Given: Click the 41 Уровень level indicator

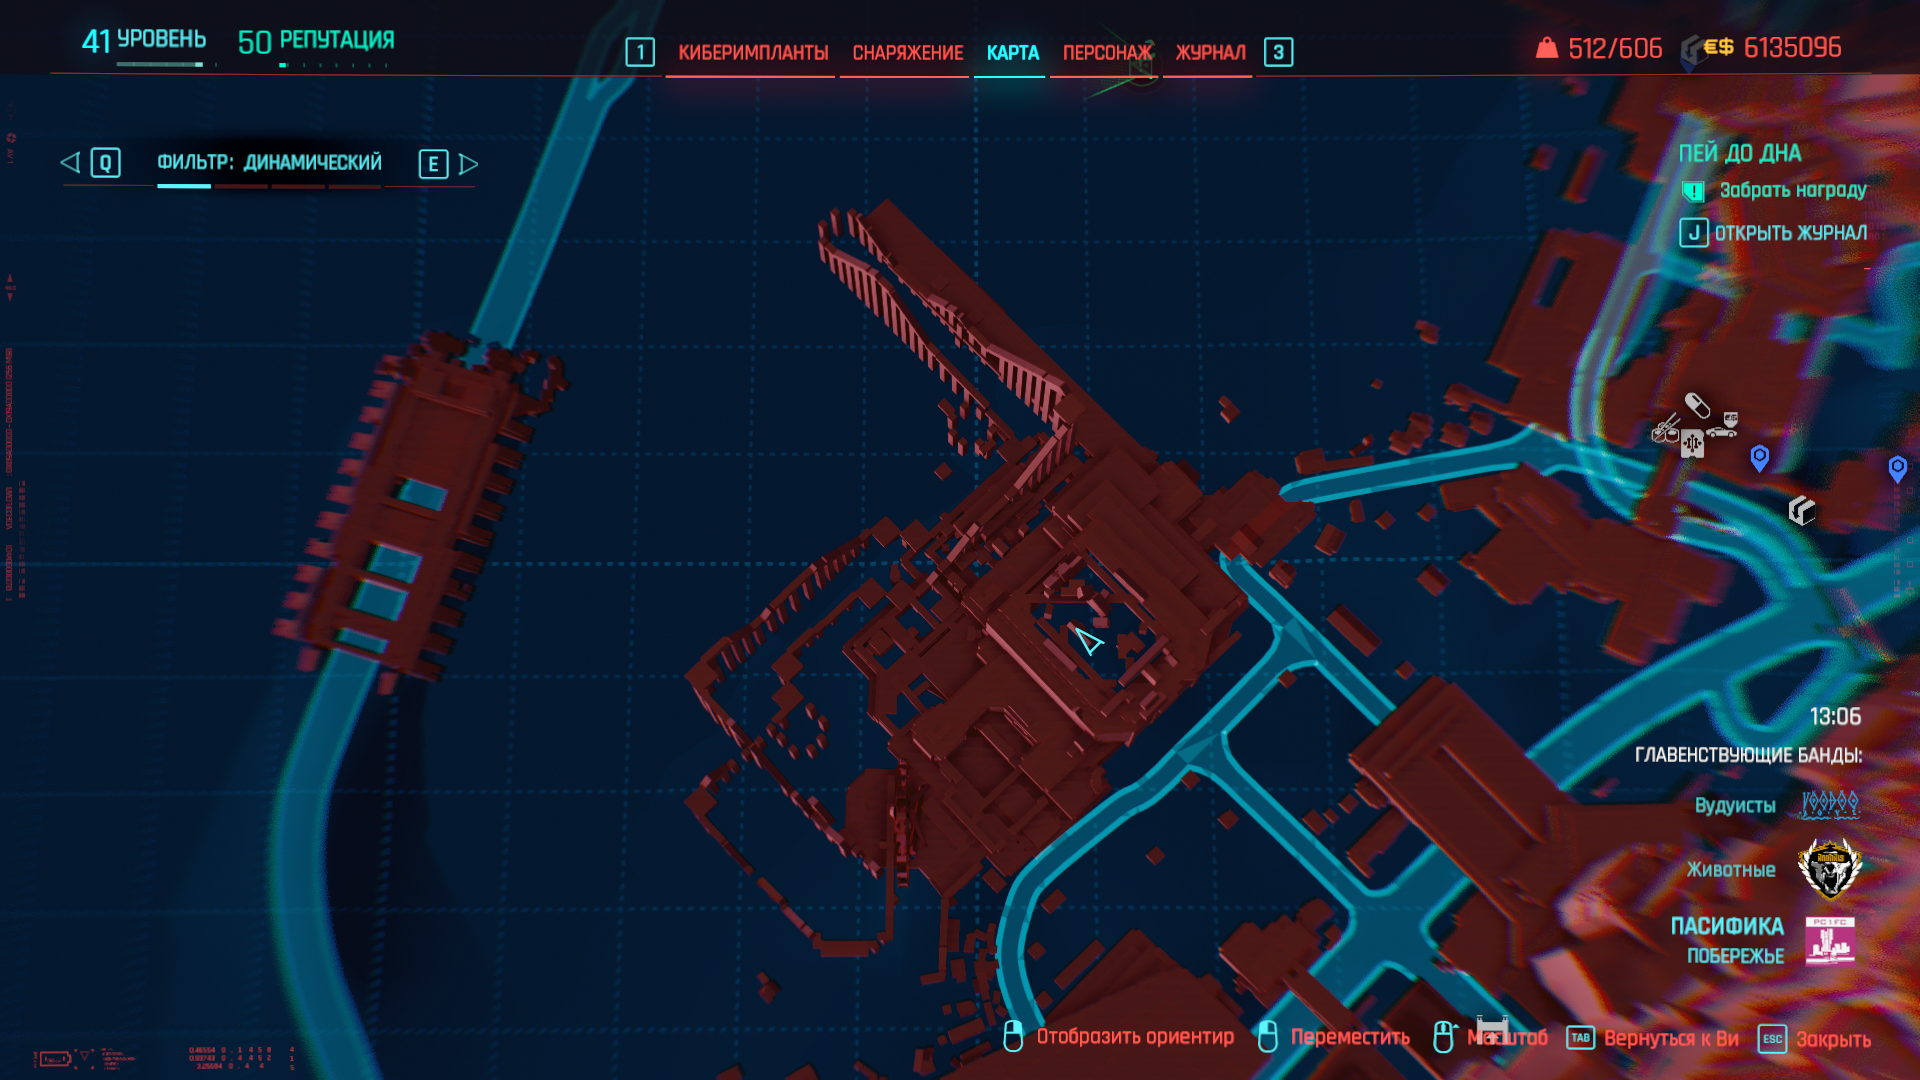Looking at the screenshot, I should (144, 40).
